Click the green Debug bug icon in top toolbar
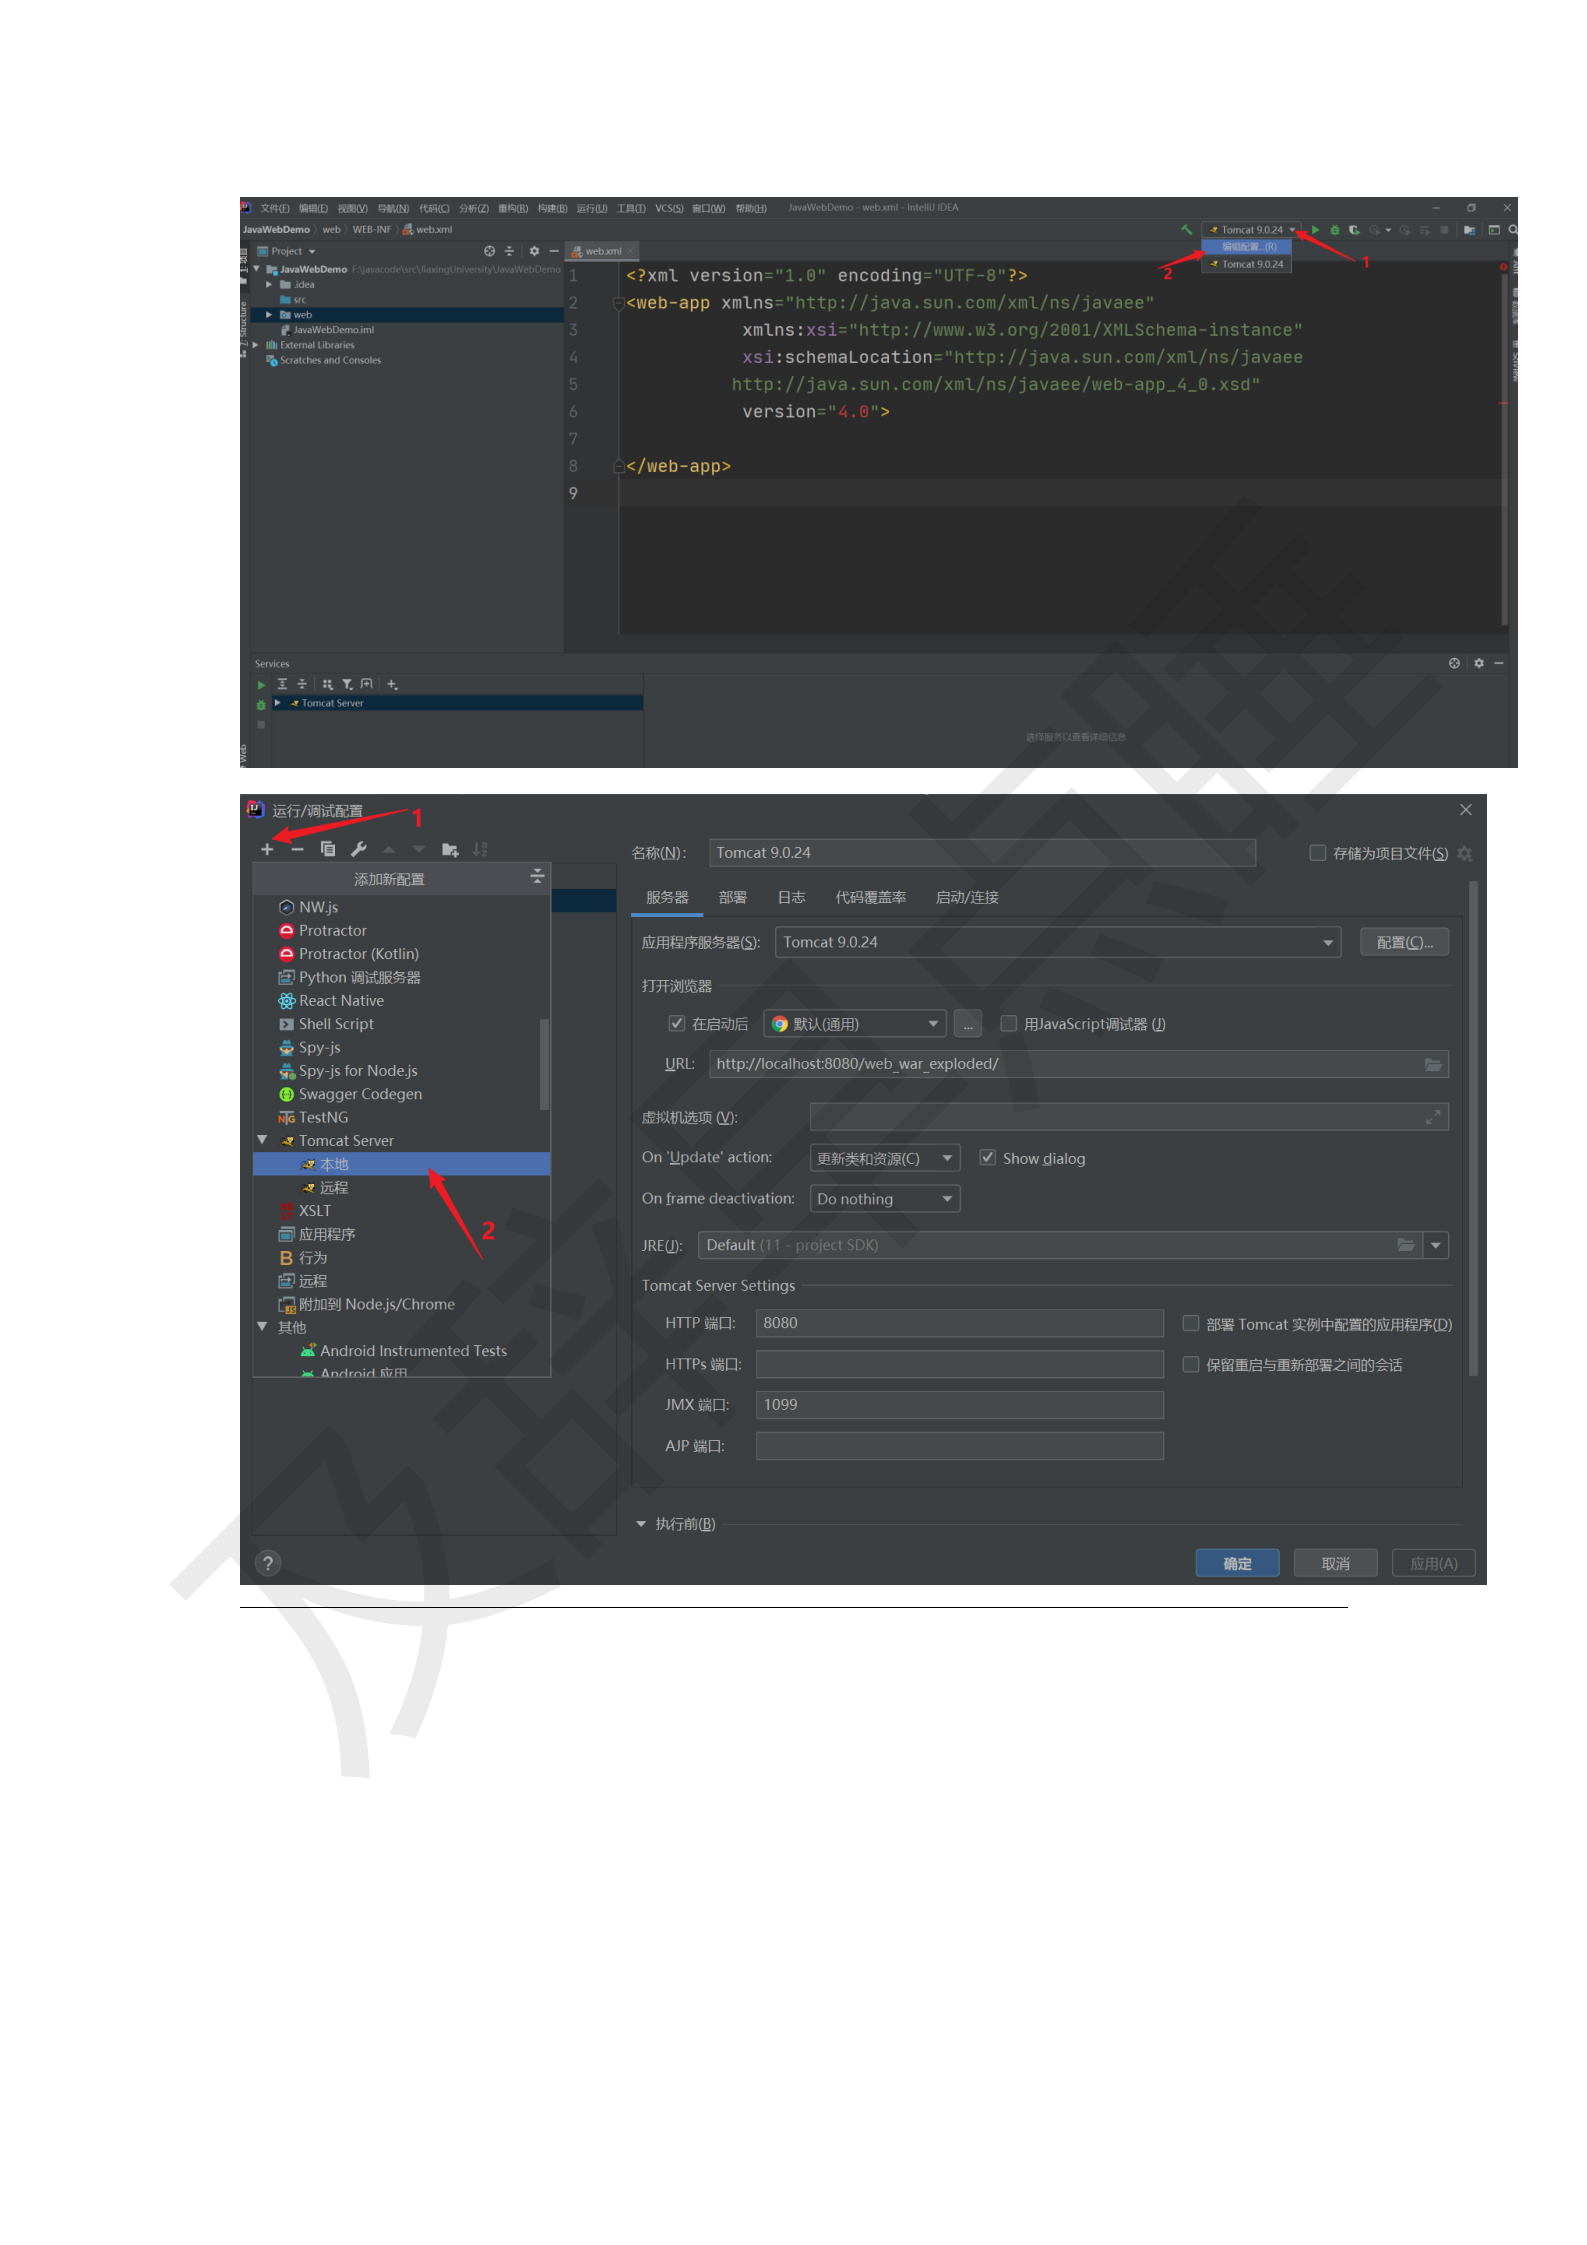 coord(1335,230)
